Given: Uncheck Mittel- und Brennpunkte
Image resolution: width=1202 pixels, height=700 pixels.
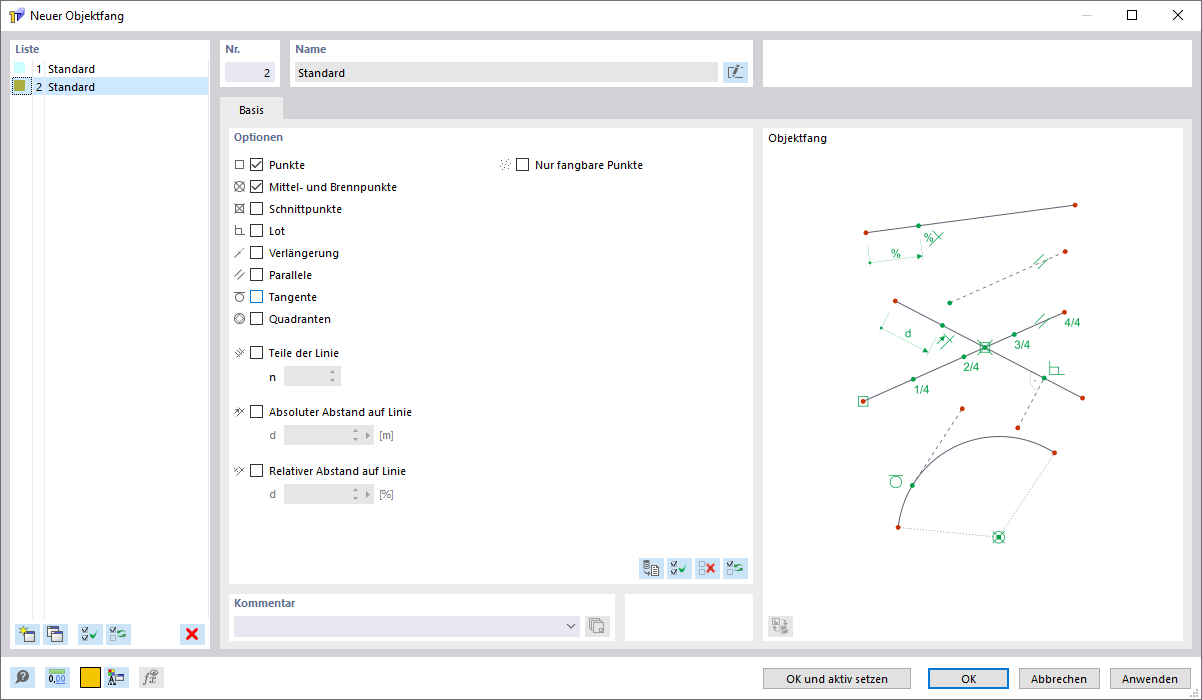Looking at the screenshot, I should tap(256, 187).
